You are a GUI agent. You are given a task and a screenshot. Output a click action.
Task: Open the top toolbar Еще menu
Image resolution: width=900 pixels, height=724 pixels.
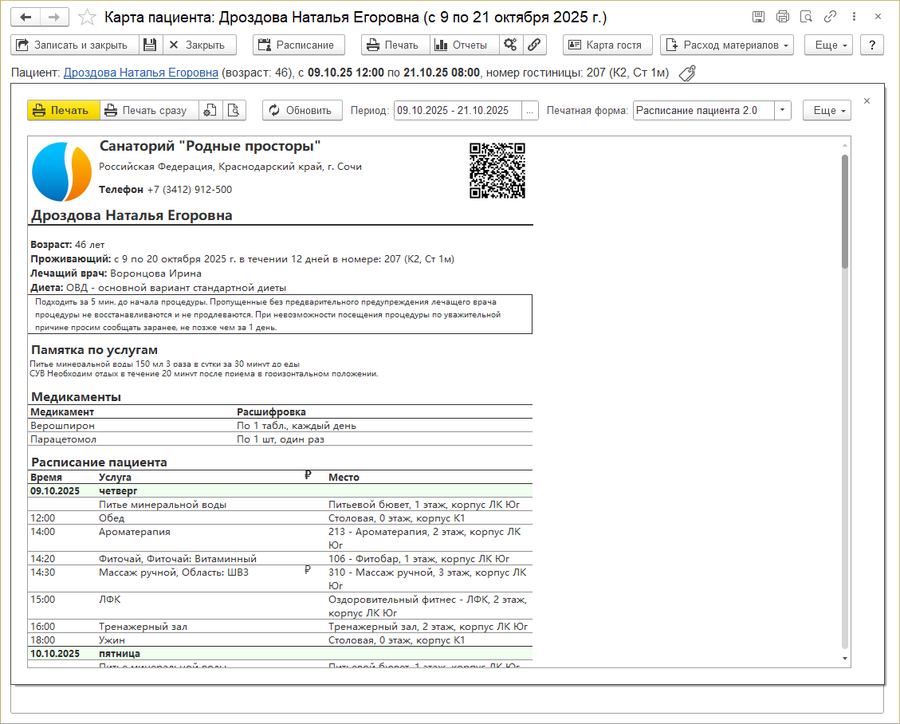pos(831,45)
